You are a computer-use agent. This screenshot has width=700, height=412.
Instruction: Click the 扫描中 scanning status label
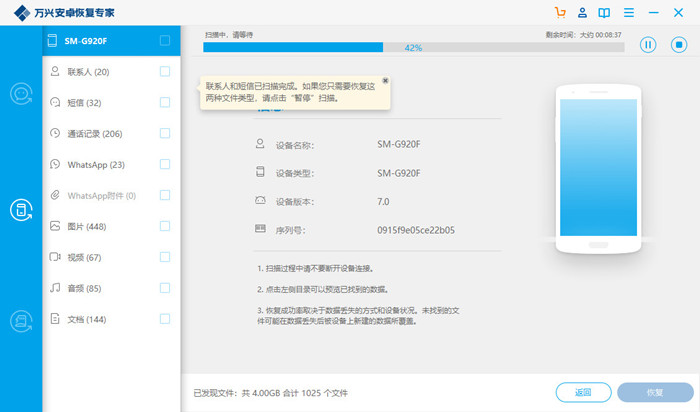point(229,35)
